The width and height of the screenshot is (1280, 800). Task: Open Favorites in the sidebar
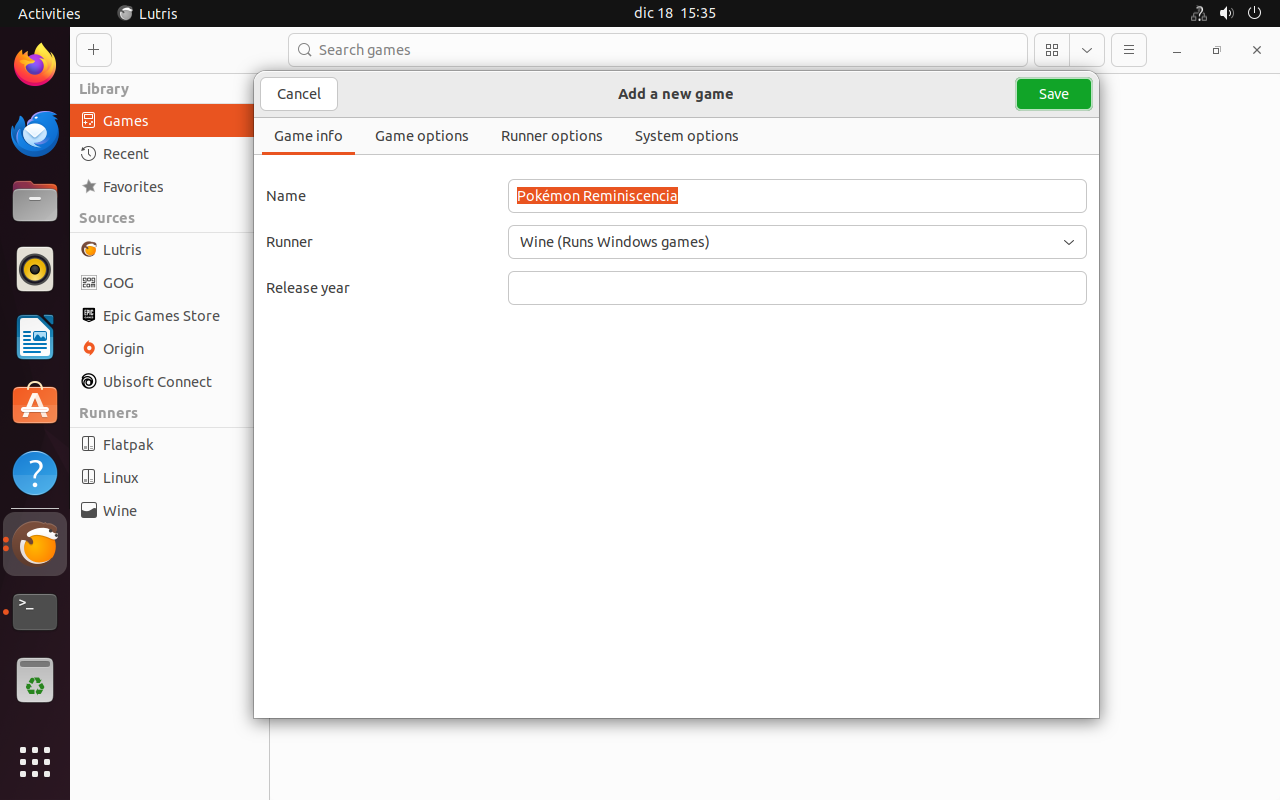click(162, 186)
